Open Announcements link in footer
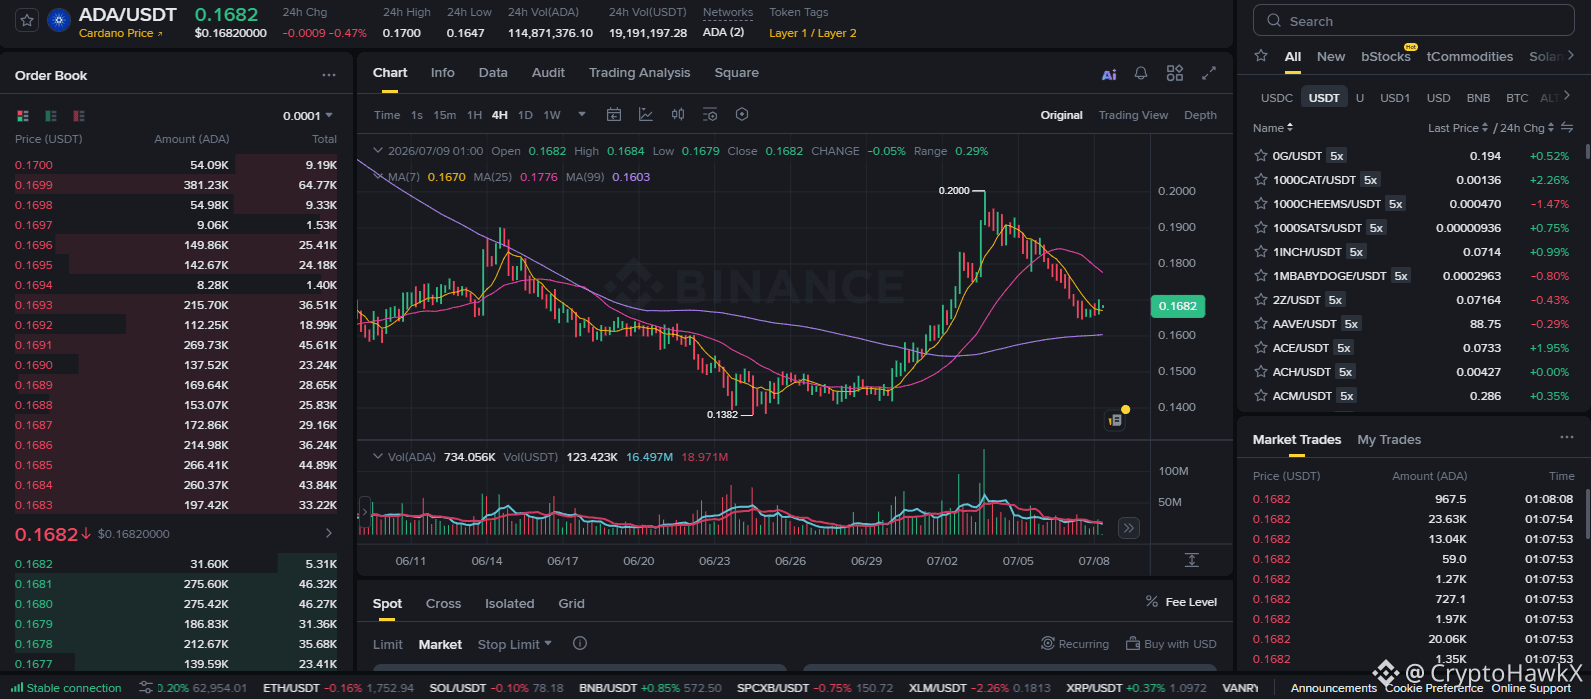 tap(1333, 688)
